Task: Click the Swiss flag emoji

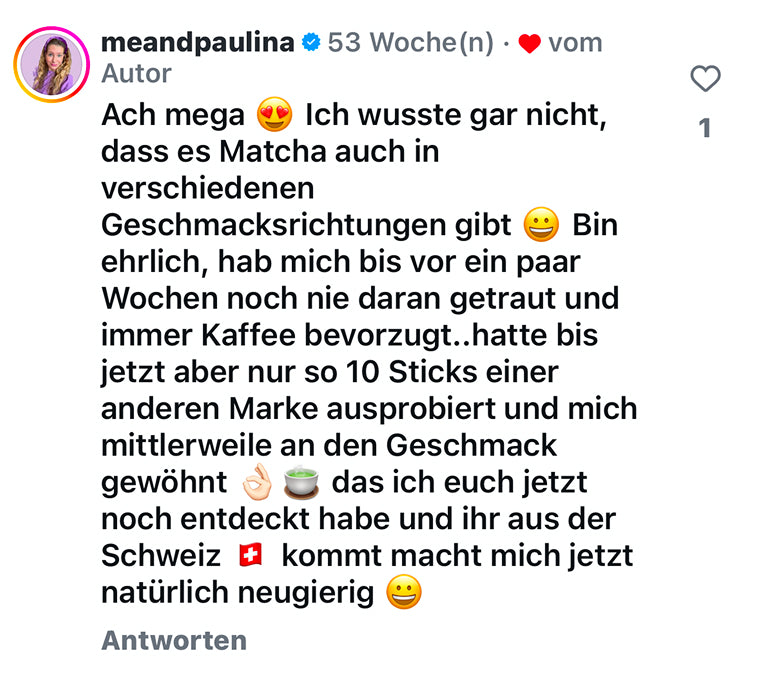Action: pyautogui.click(x=250, y=556)
